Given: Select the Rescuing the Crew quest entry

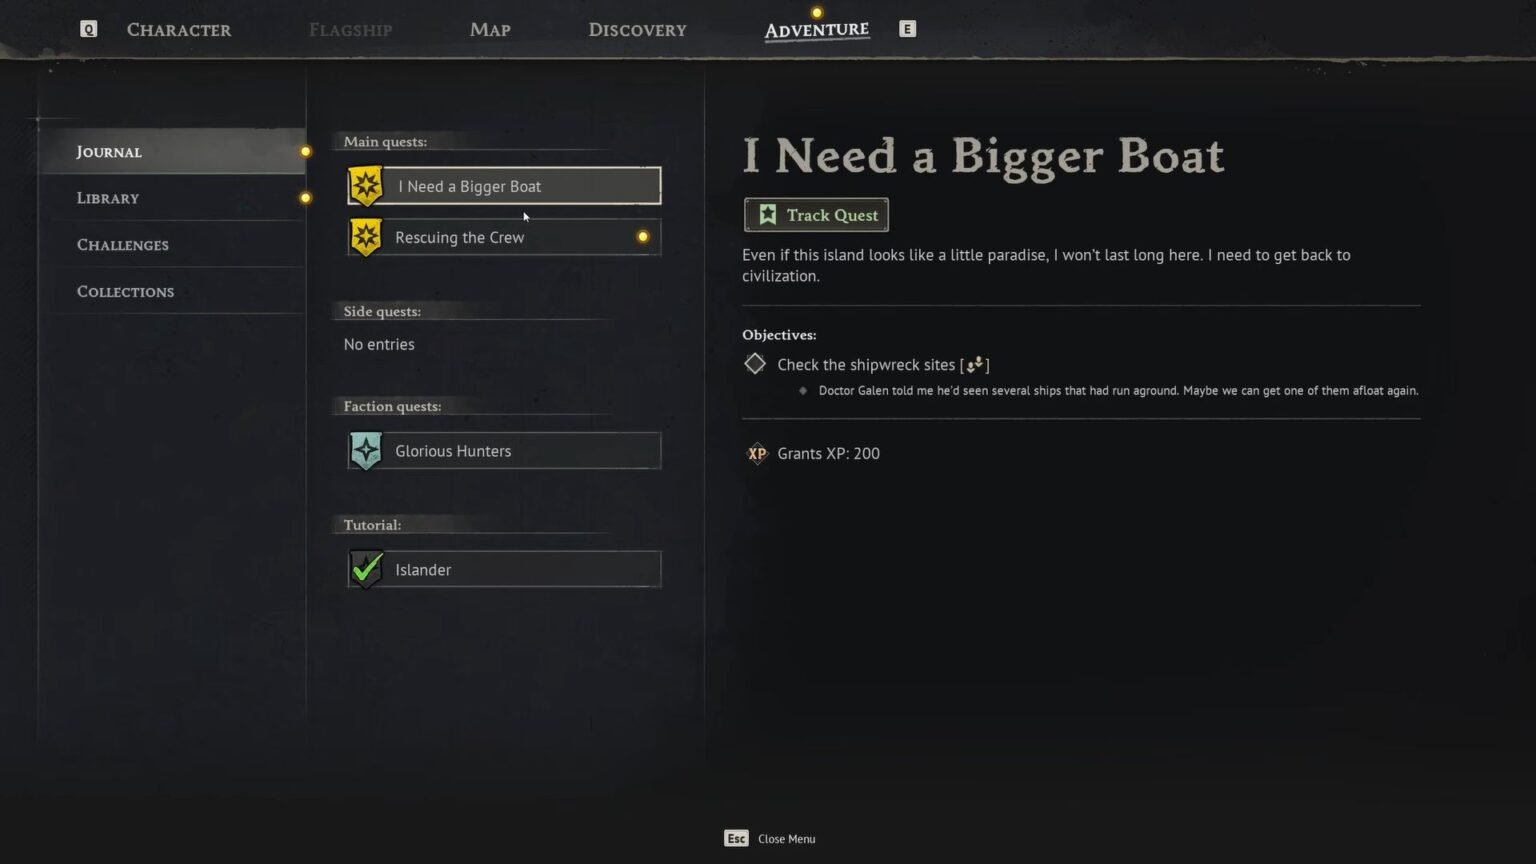Looking at the screenshot, I should click(504, 237).
